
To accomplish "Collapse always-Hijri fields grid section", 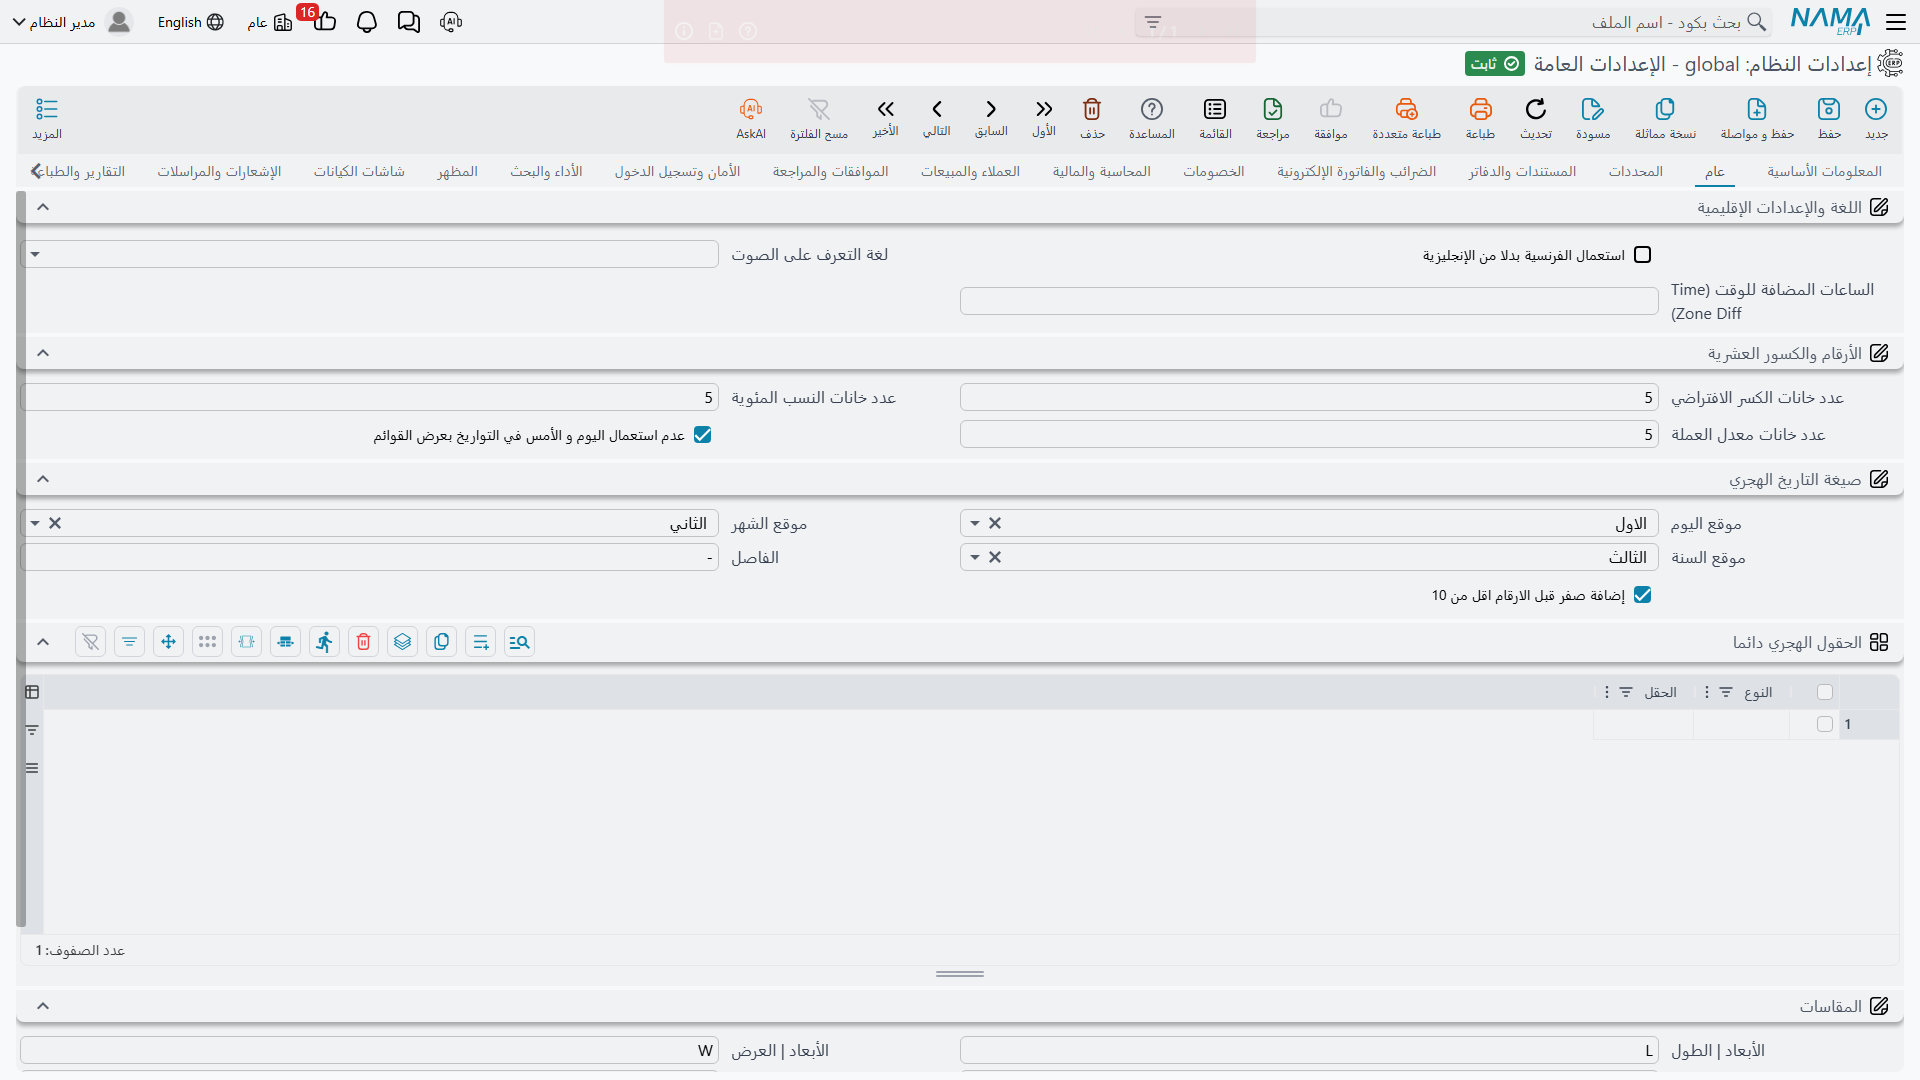I will (43, 642).
